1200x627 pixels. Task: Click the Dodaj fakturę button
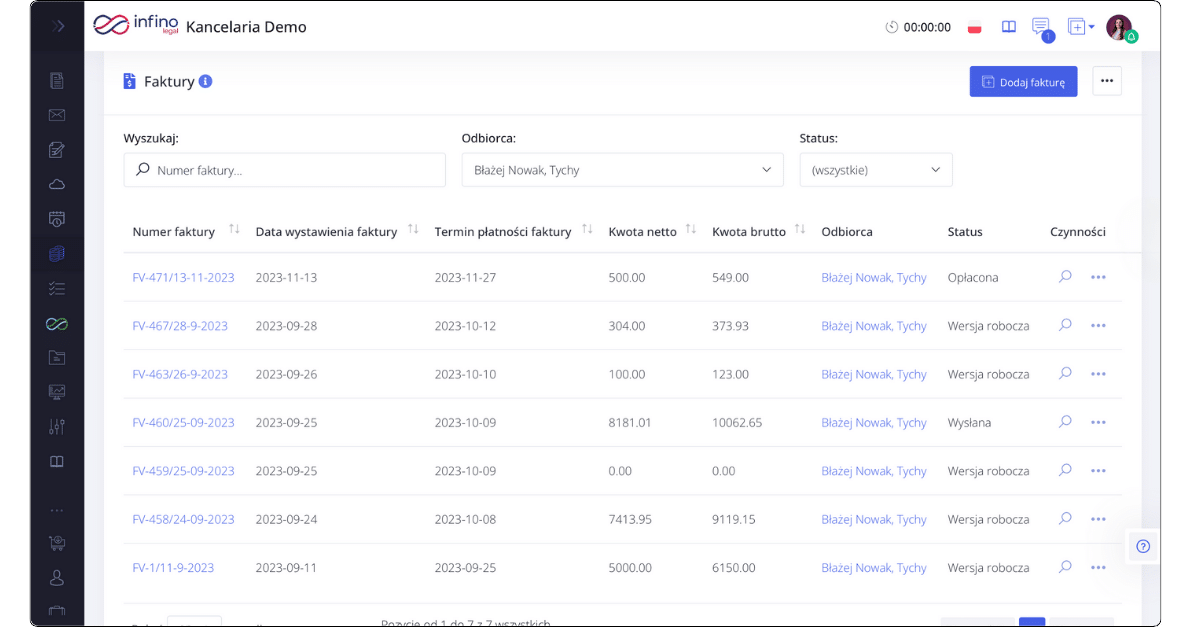pyautogui.click(x=1023, y=82)
